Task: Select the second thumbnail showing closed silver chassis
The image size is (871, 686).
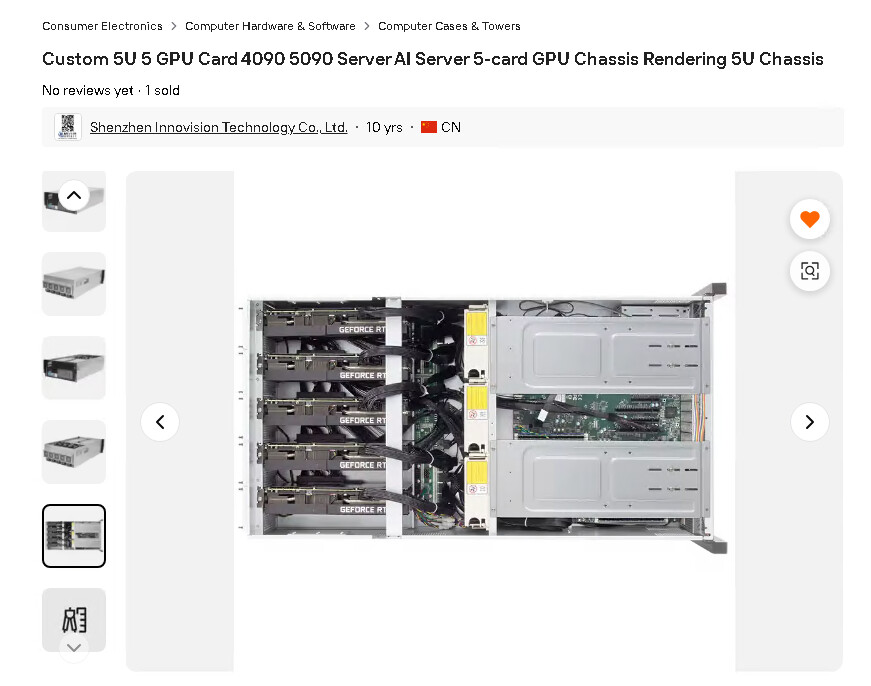Action: pyautogui.click(x=74, y=284)
